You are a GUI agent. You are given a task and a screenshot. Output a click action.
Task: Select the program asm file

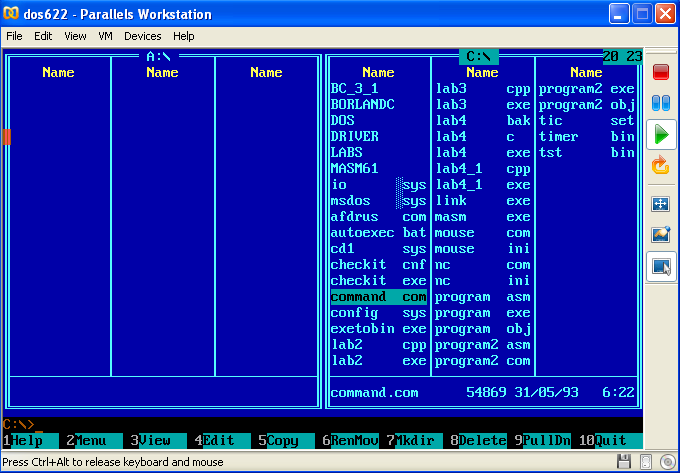(483, 297)
